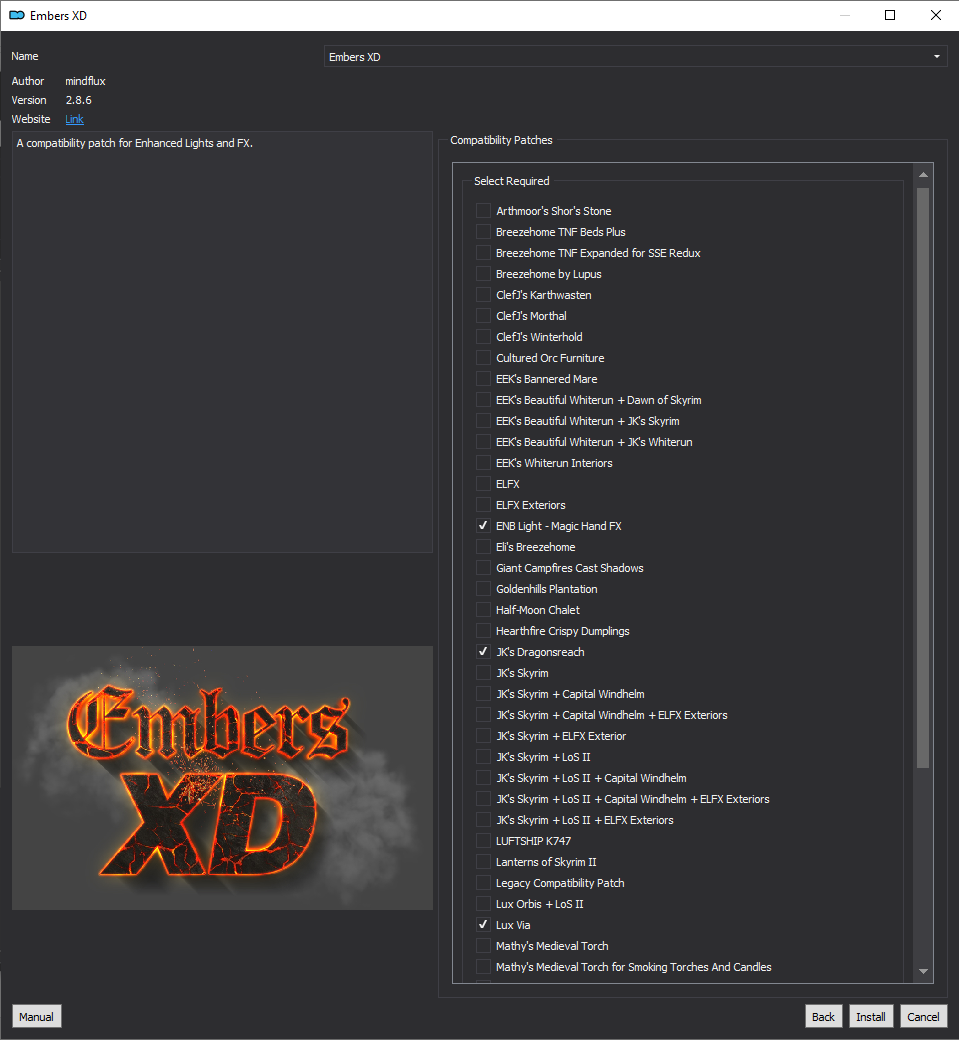Screen dimensions: 959x1040
Task: Check Mathy's Medieval Torch
Action: pos(483,946)
